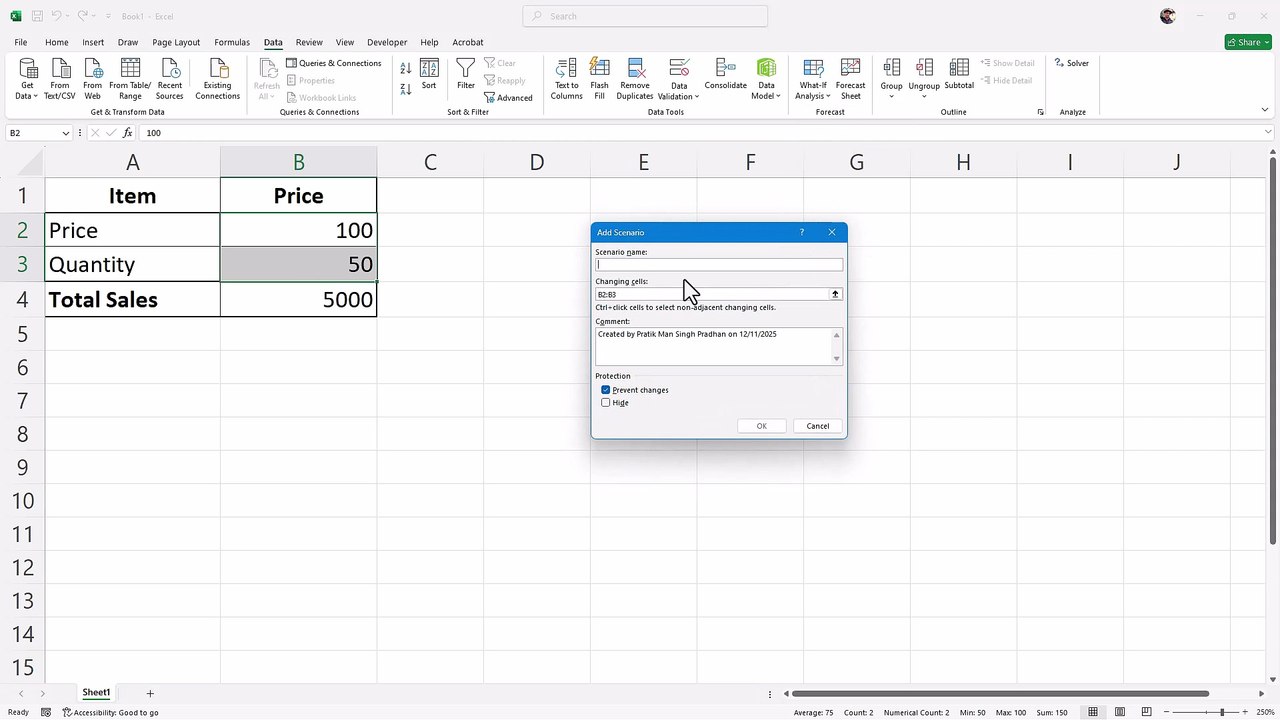Image resolution: width=1280 pixels, height=720 pixels.
Task: Open the Ungroup dropdown arrow
Action: pyautogui.click(x=924, y=96)
